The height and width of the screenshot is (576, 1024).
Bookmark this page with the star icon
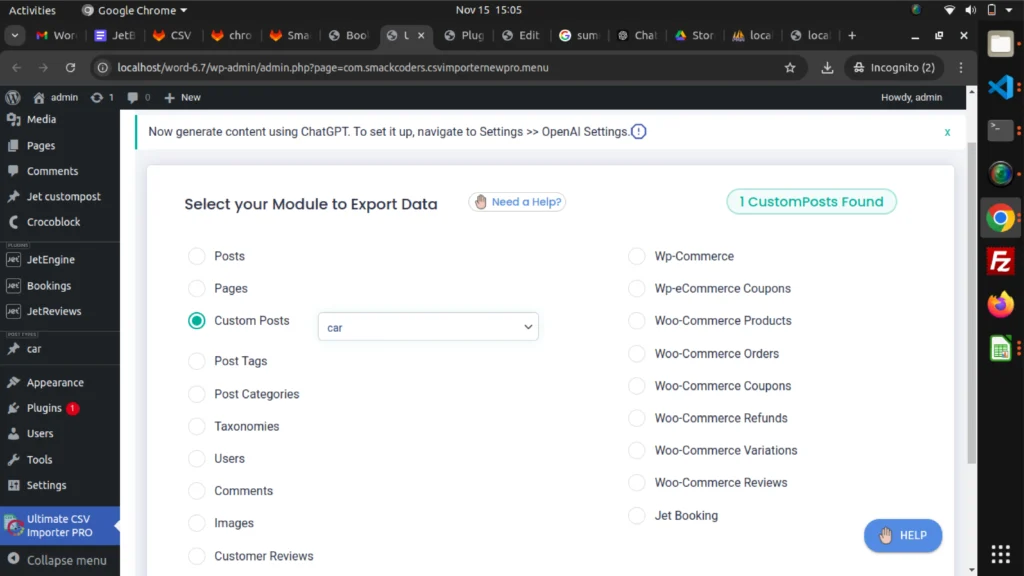click(x=790, y=68)
